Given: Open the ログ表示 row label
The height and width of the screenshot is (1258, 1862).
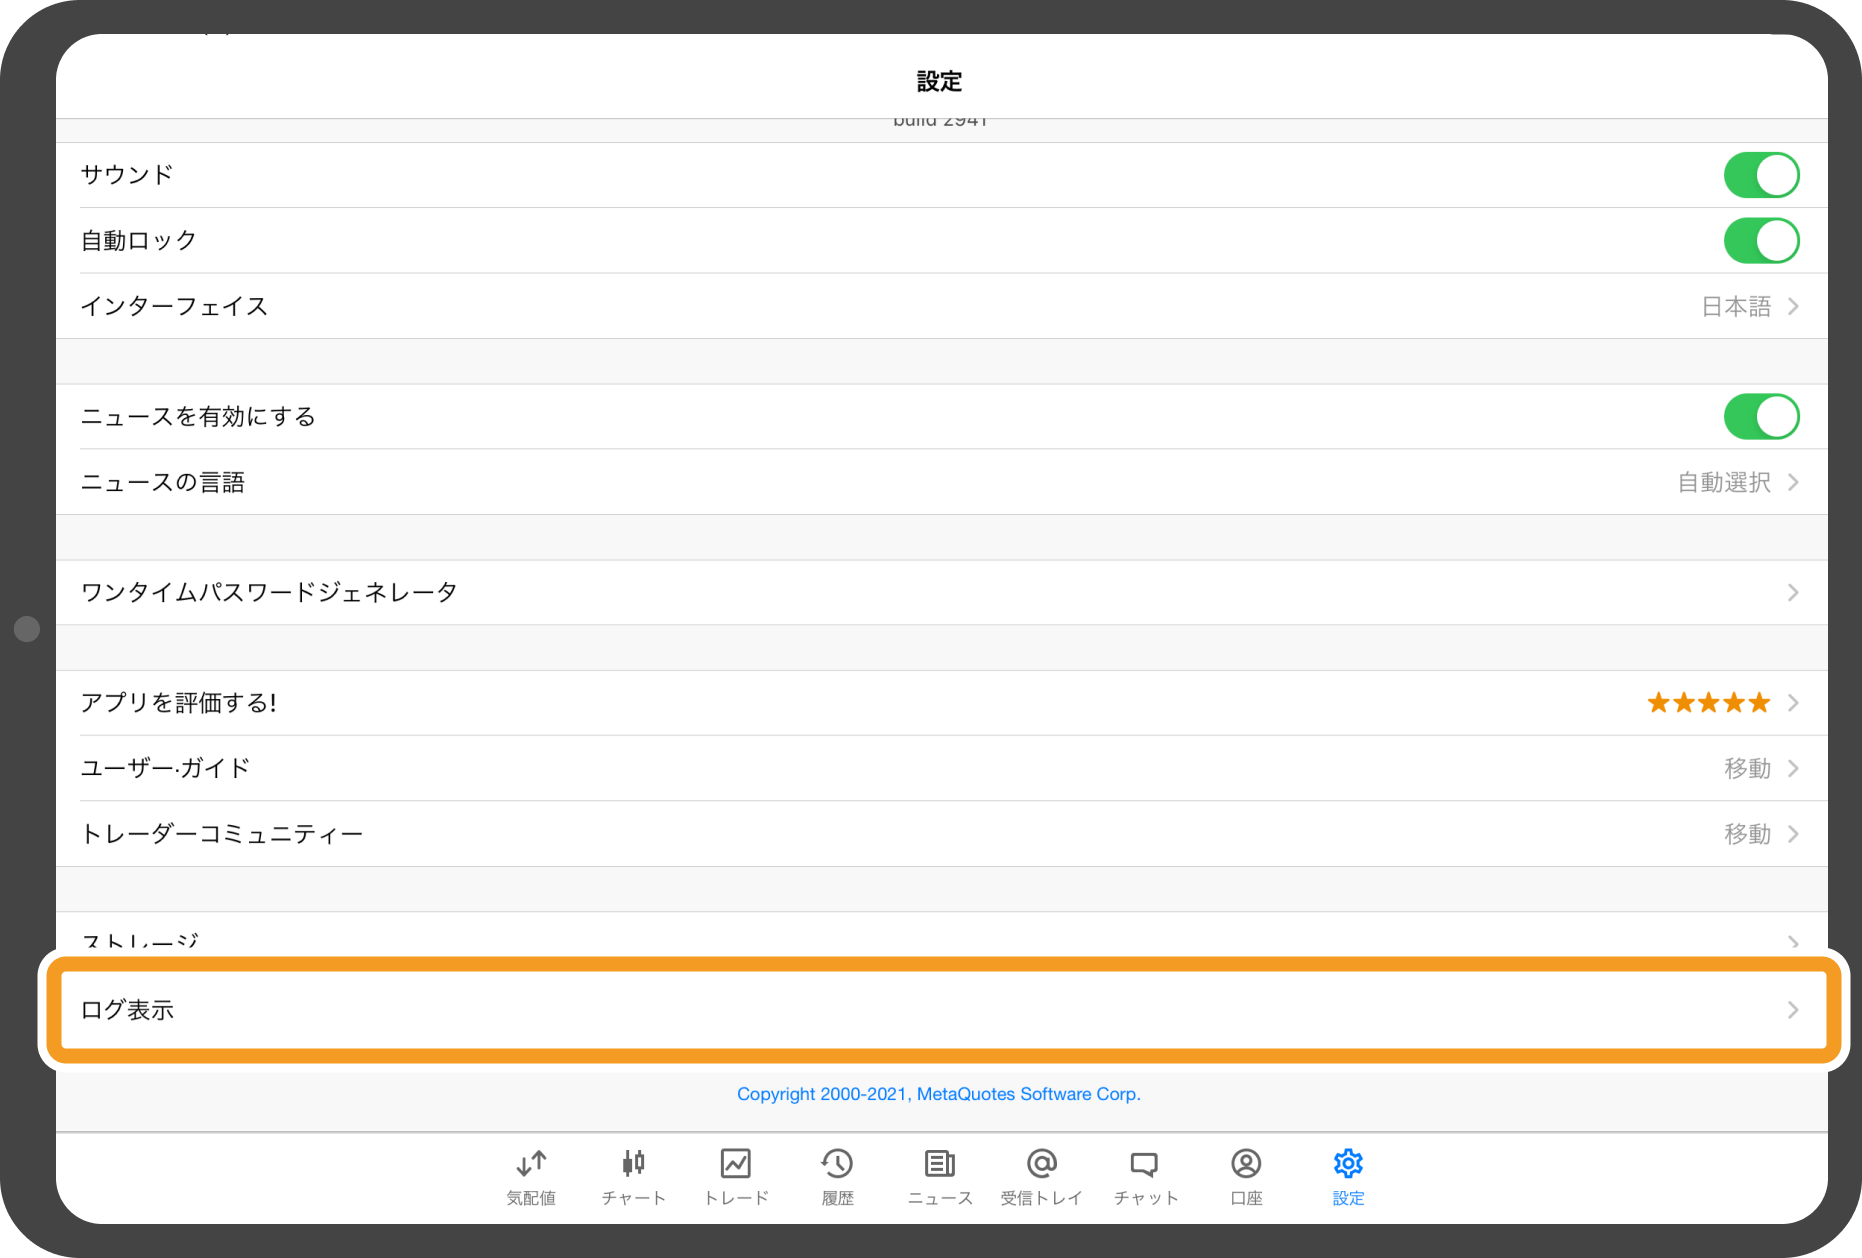Looking at the screenshot, I should coord(127,1010).
